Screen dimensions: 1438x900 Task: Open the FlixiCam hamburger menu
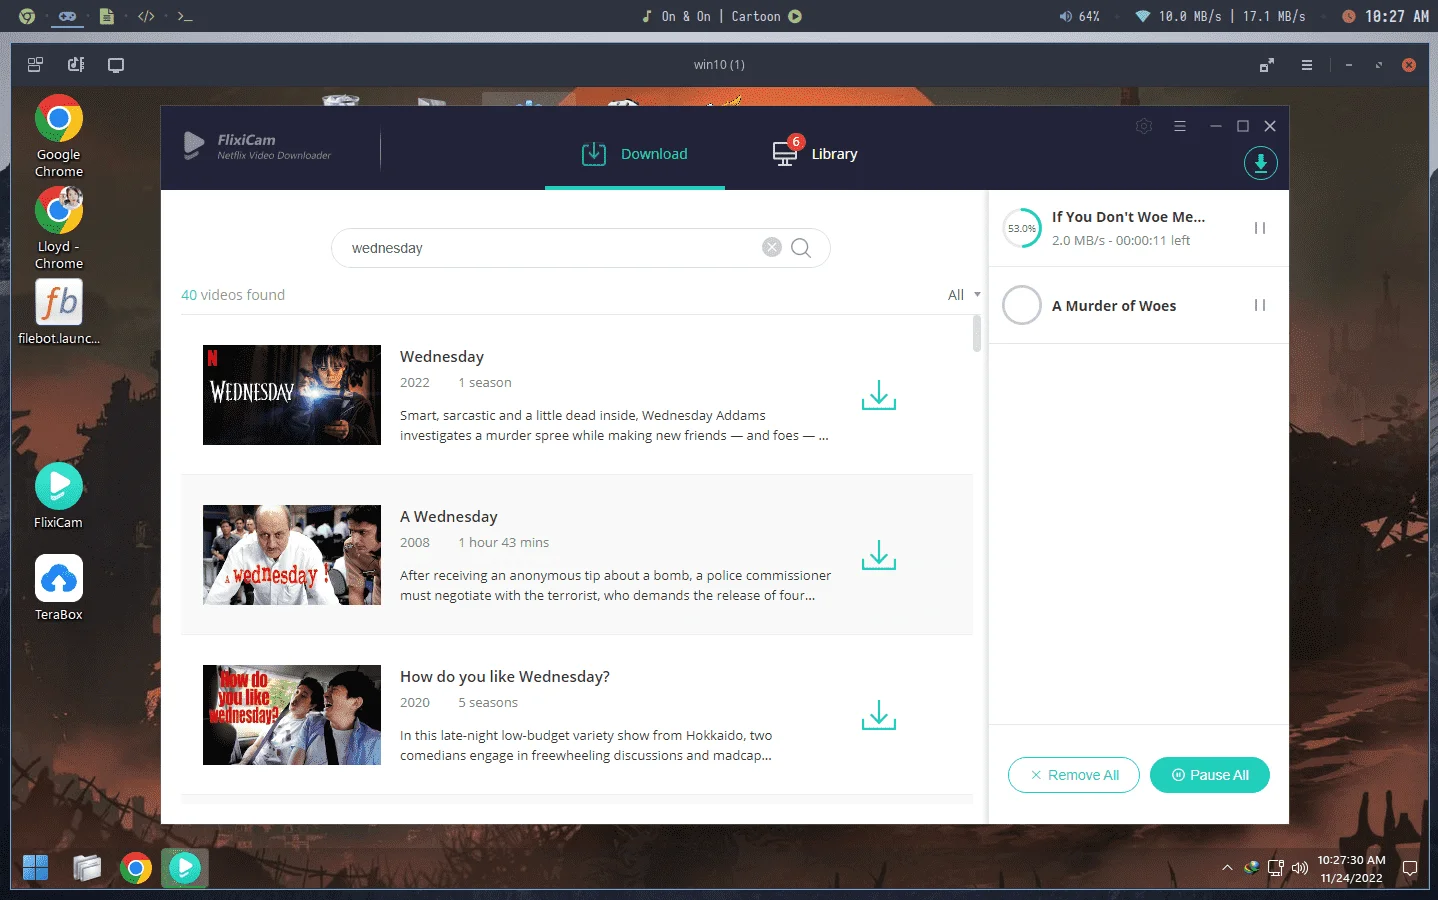click(x=1180, y=126)
